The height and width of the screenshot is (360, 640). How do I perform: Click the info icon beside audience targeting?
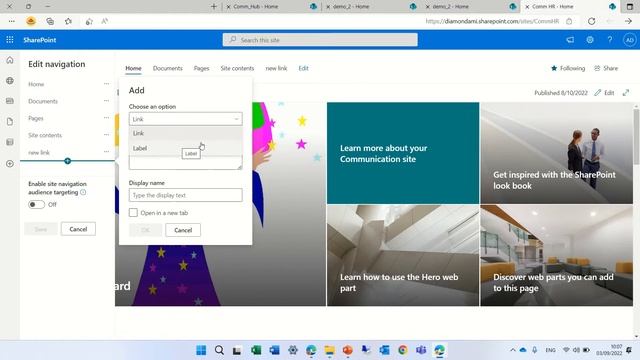pos(83,192)
